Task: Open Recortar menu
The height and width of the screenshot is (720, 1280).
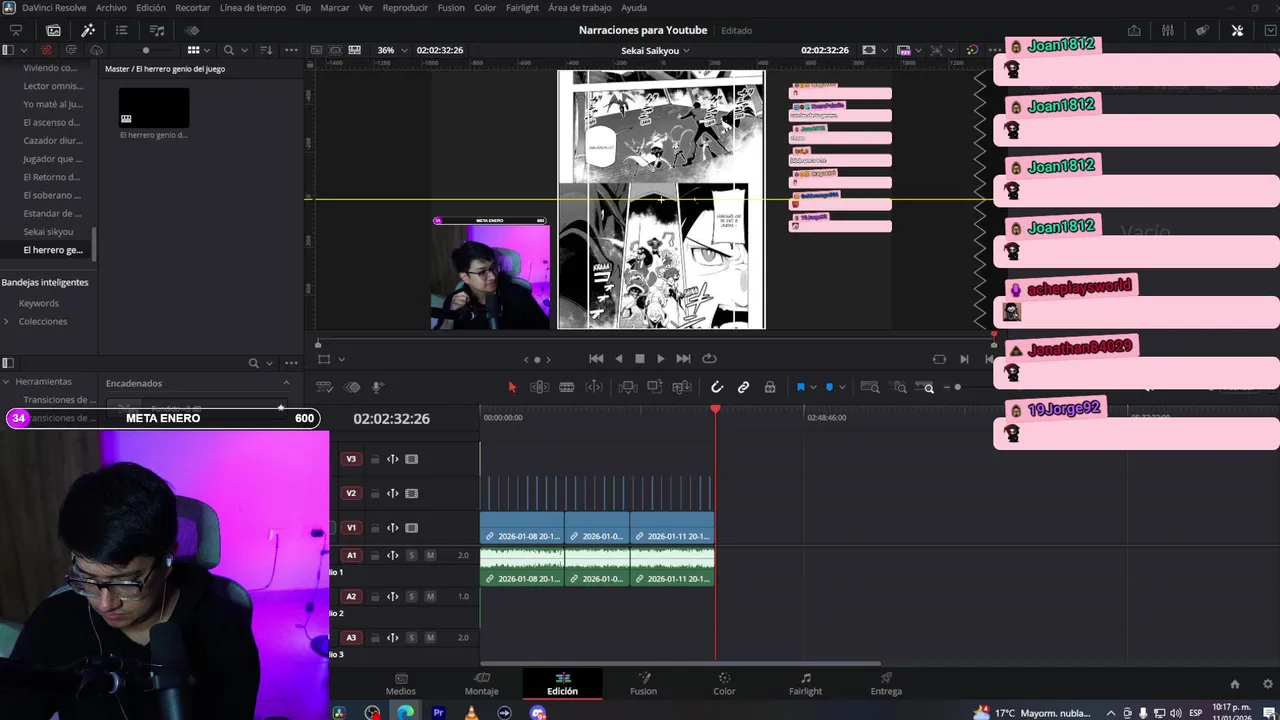Action: click(x=193, y=8)
